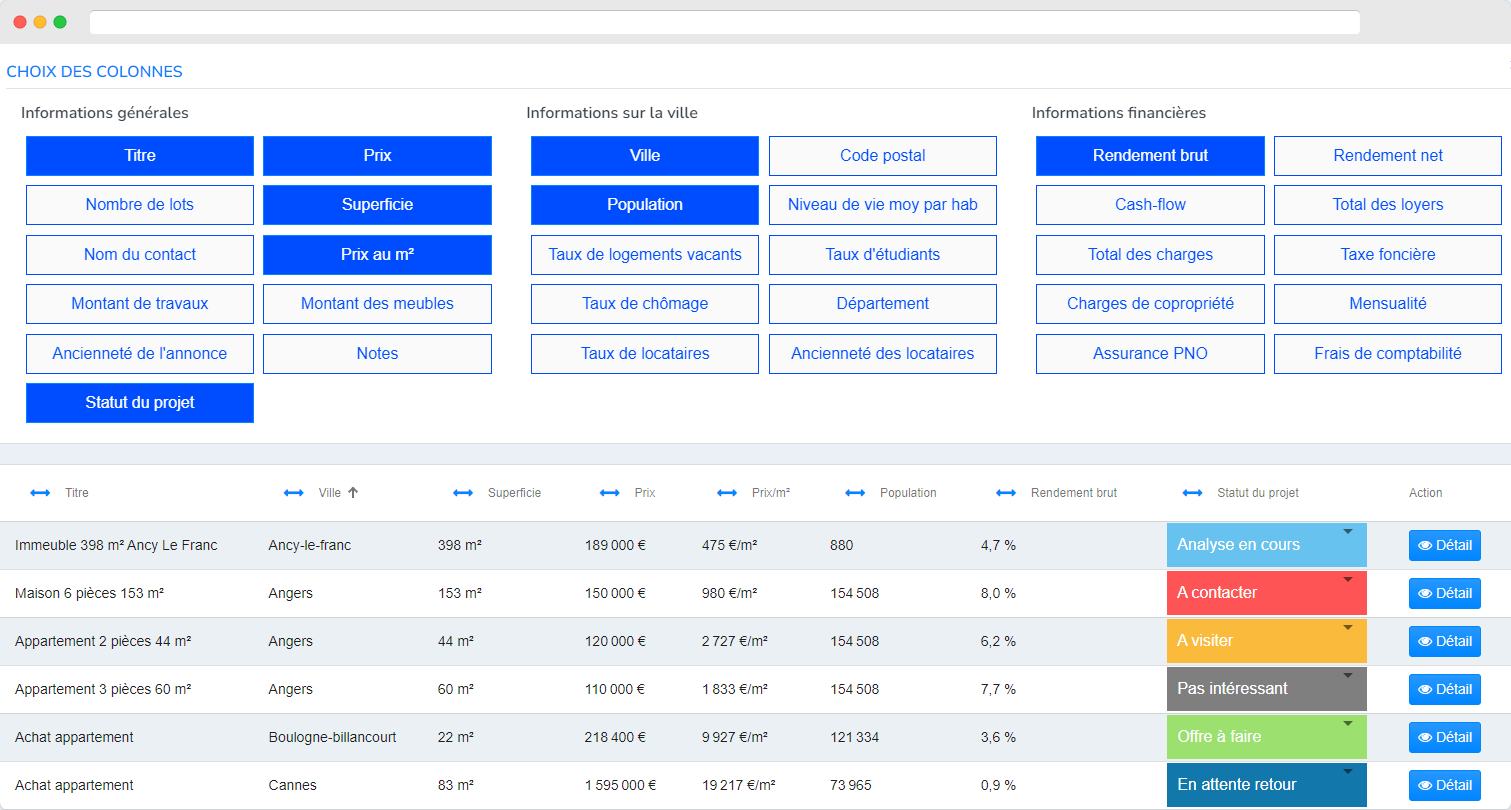This screenshot has height=810, width=1511.
Task: Click the eye icon on the Boulogne-billancourt Détail button
Action: 1426,737
